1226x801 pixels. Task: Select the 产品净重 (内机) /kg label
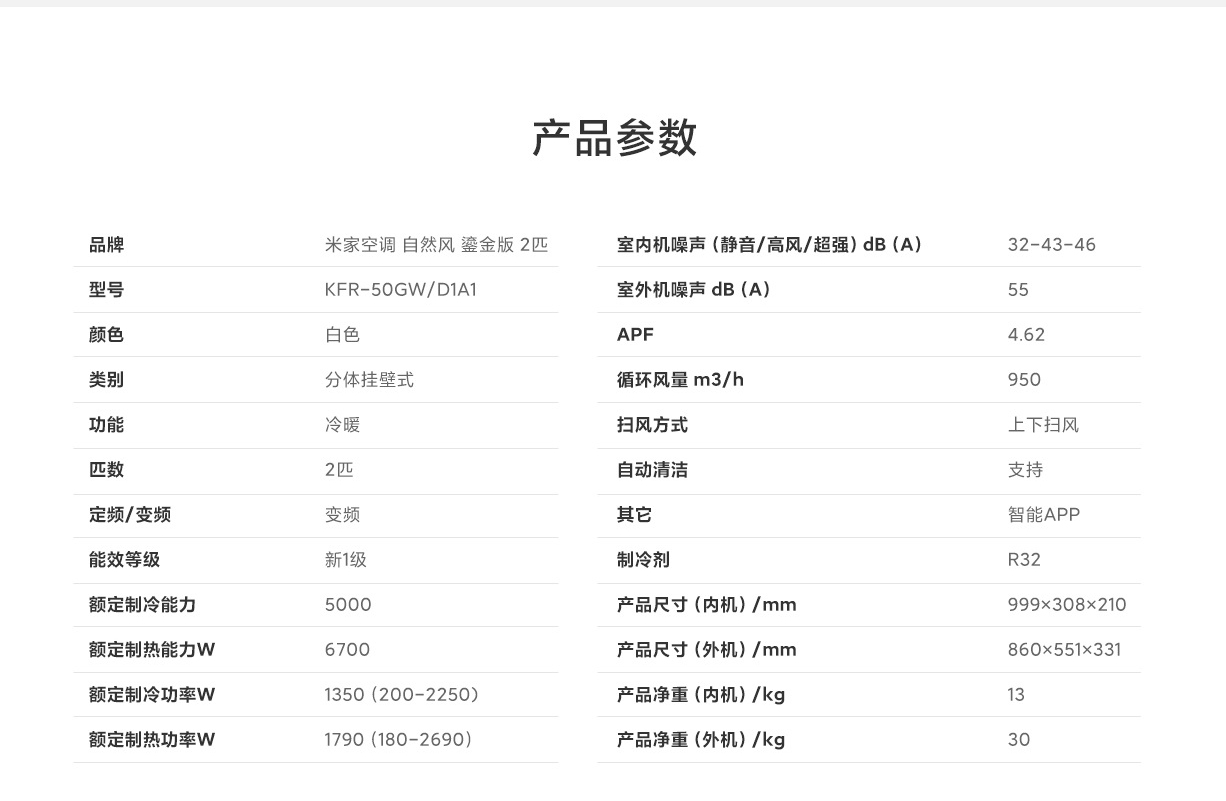(x=701, y=695)
